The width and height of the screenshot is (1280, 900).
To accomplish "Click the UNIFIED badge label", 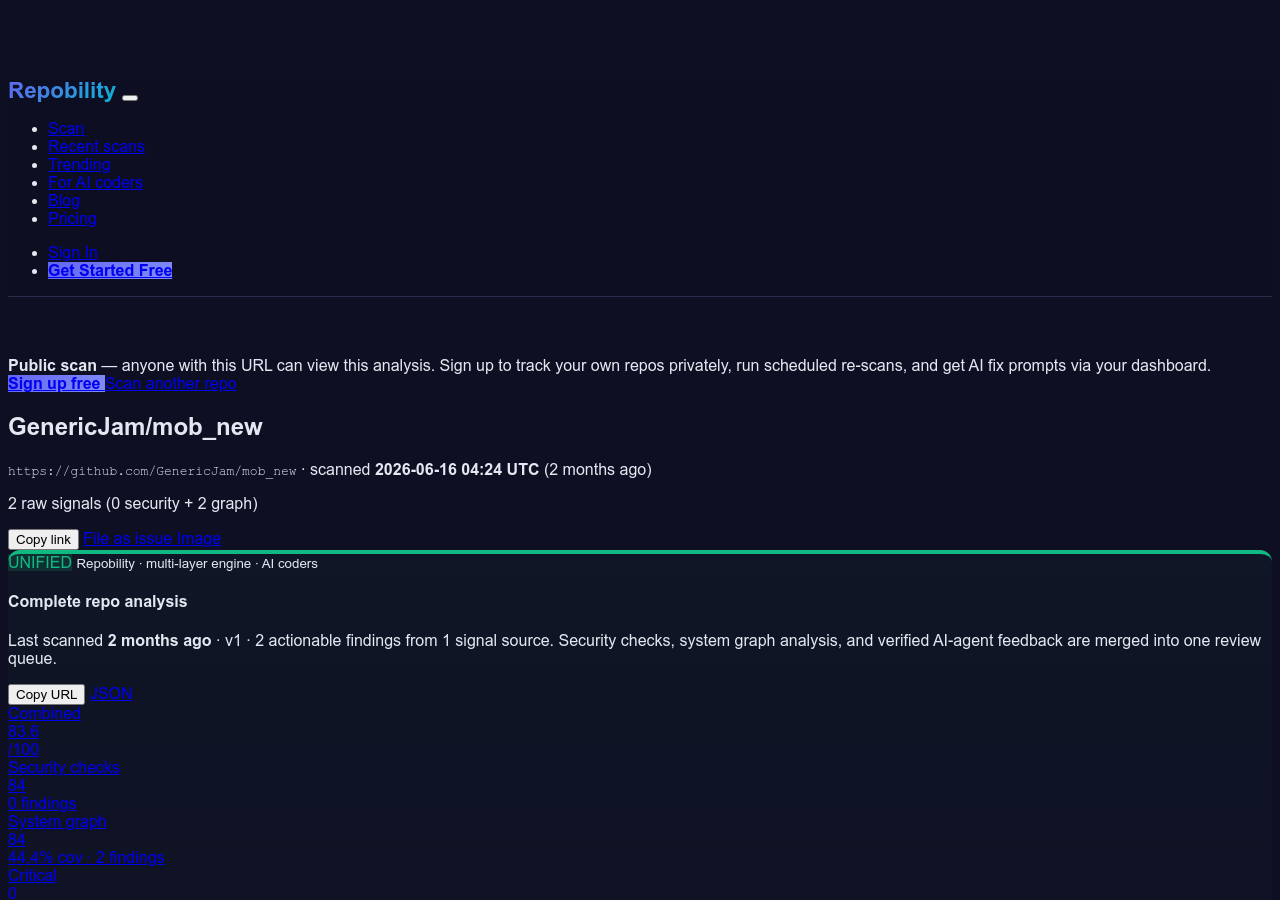I will click(x=40, y=562).
